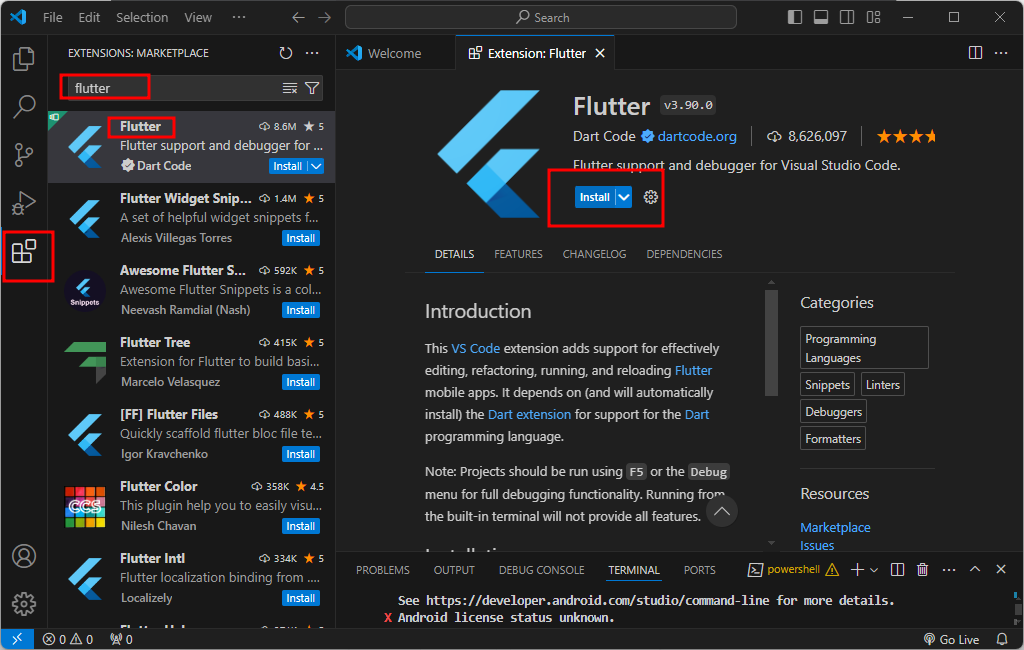Kill the terminal with trash icon
Viewport: 1024px width, 650px height.
pos(922,570)
